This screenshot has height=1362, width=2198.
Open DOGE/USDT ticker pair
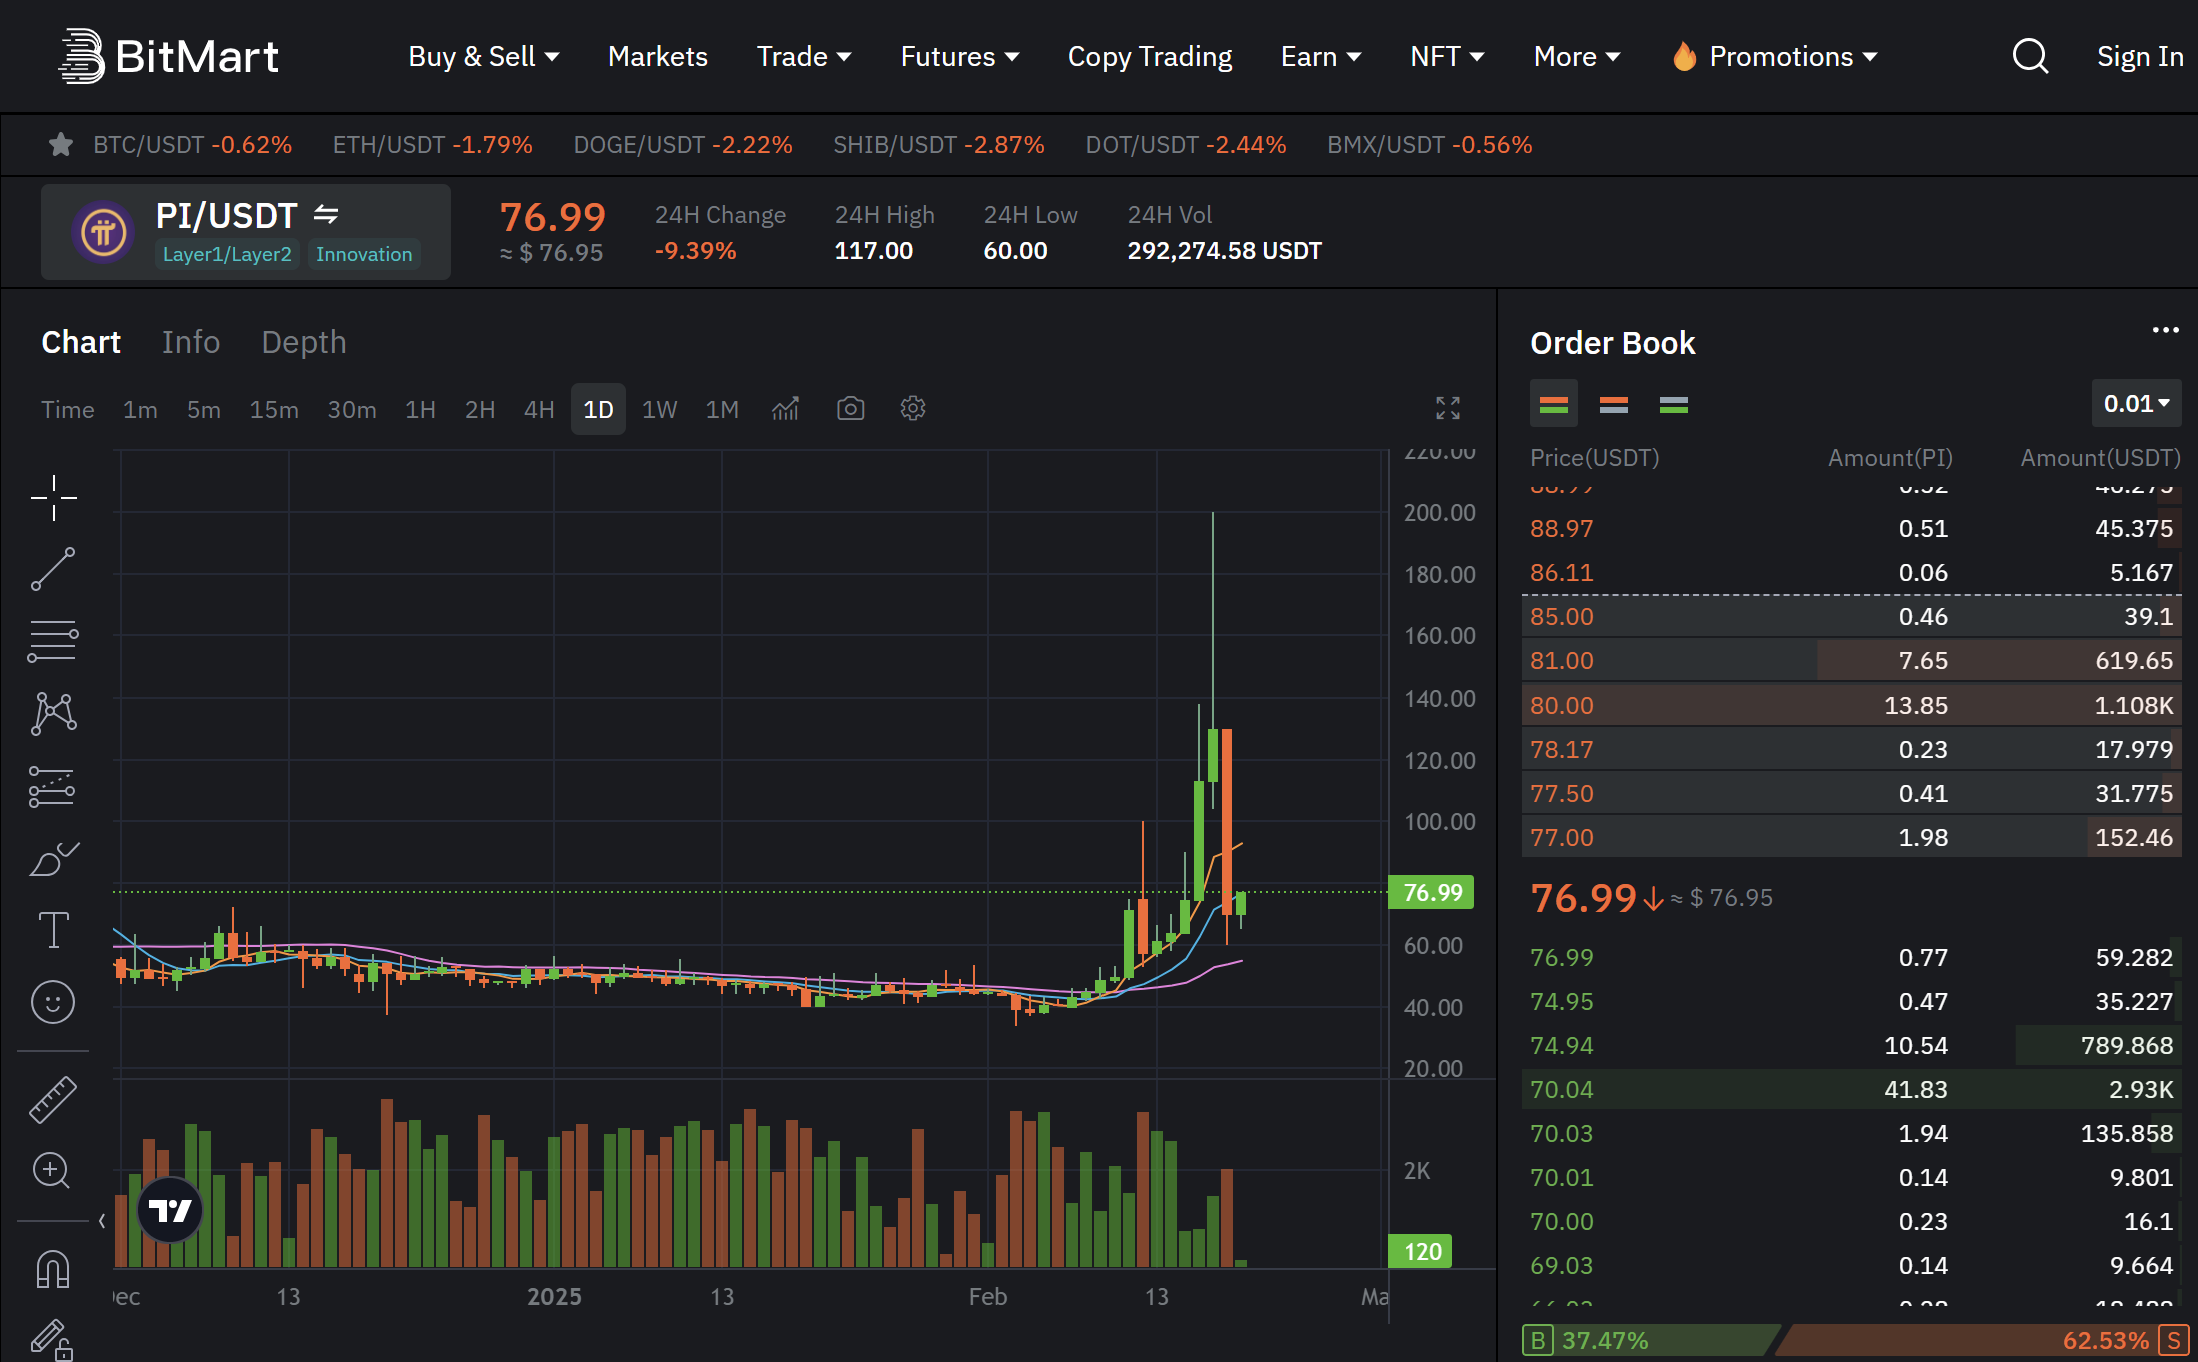683,145
